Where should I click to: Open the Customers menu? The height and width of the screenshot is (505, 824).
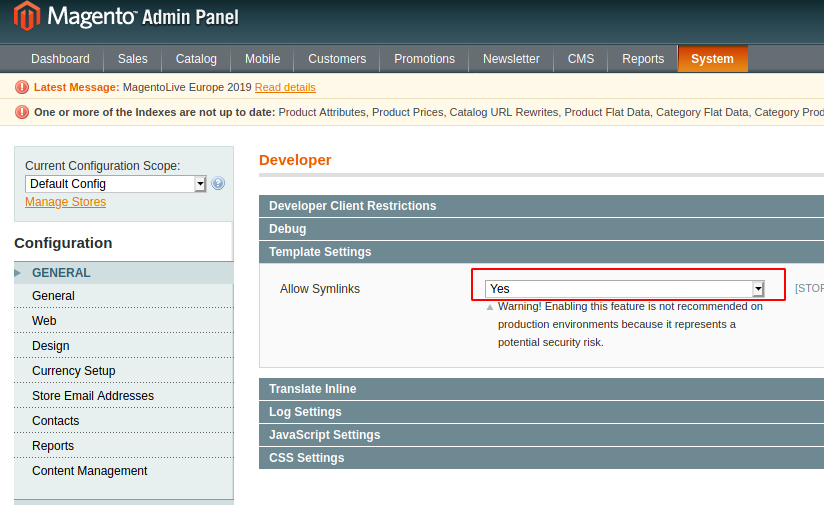click(337, 59)
